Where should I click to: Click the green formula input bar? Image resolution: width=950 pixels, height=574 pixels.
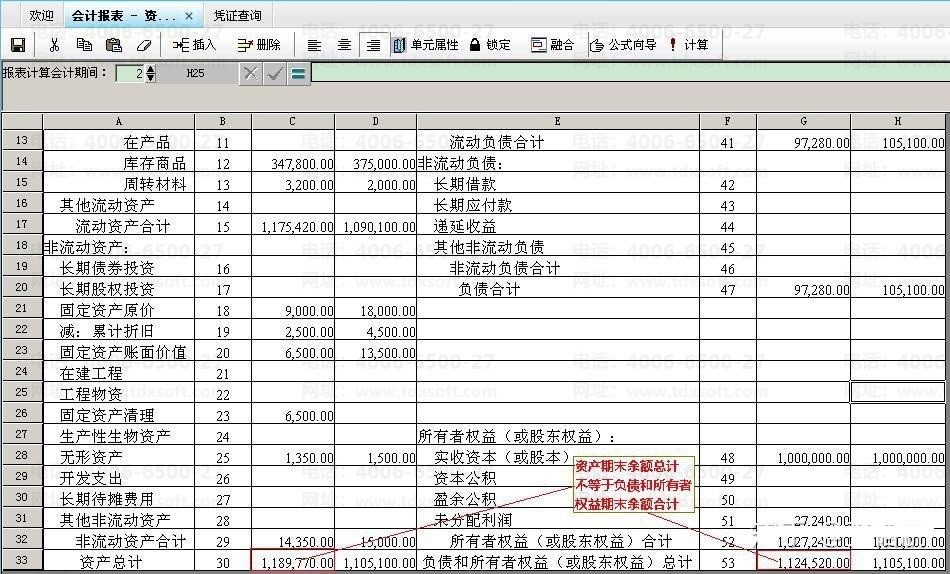tap(630, 74)
